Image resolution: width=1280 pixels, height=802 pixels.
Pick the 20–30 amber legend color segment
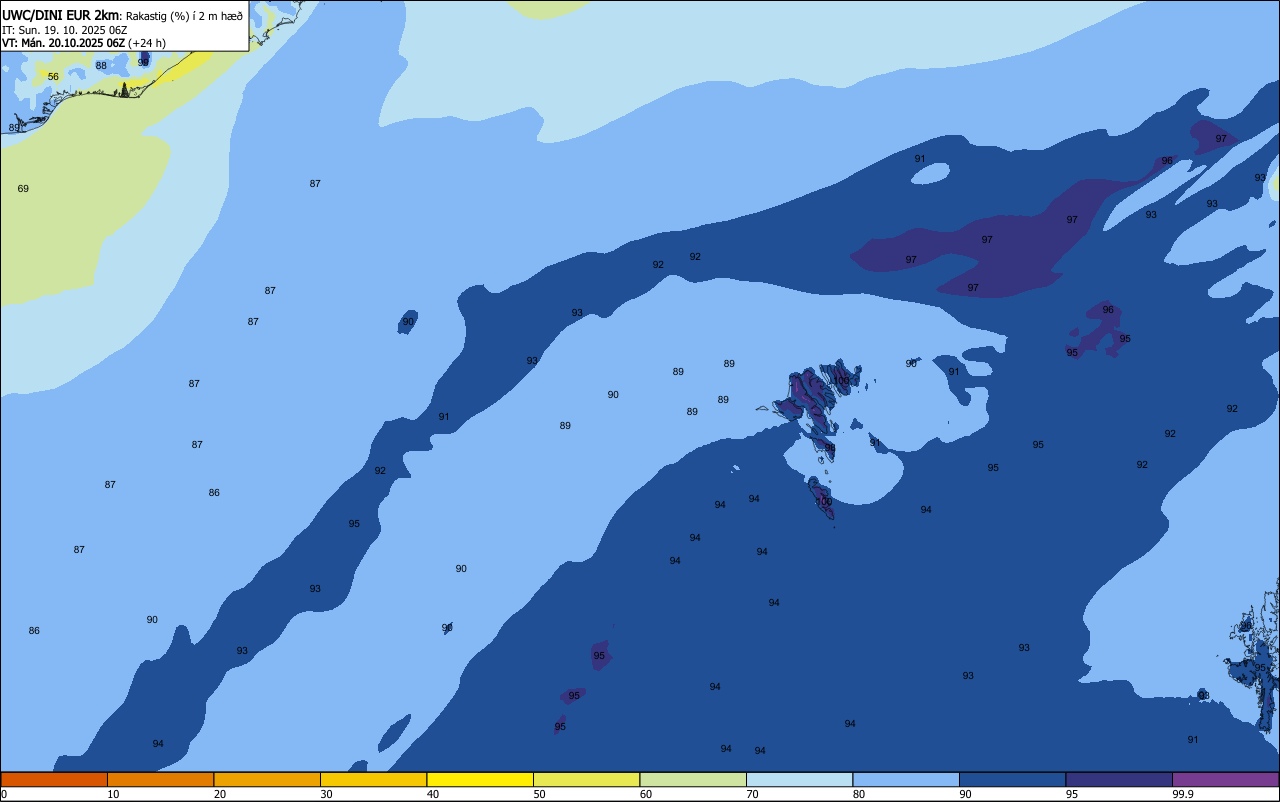click(267, 779)
